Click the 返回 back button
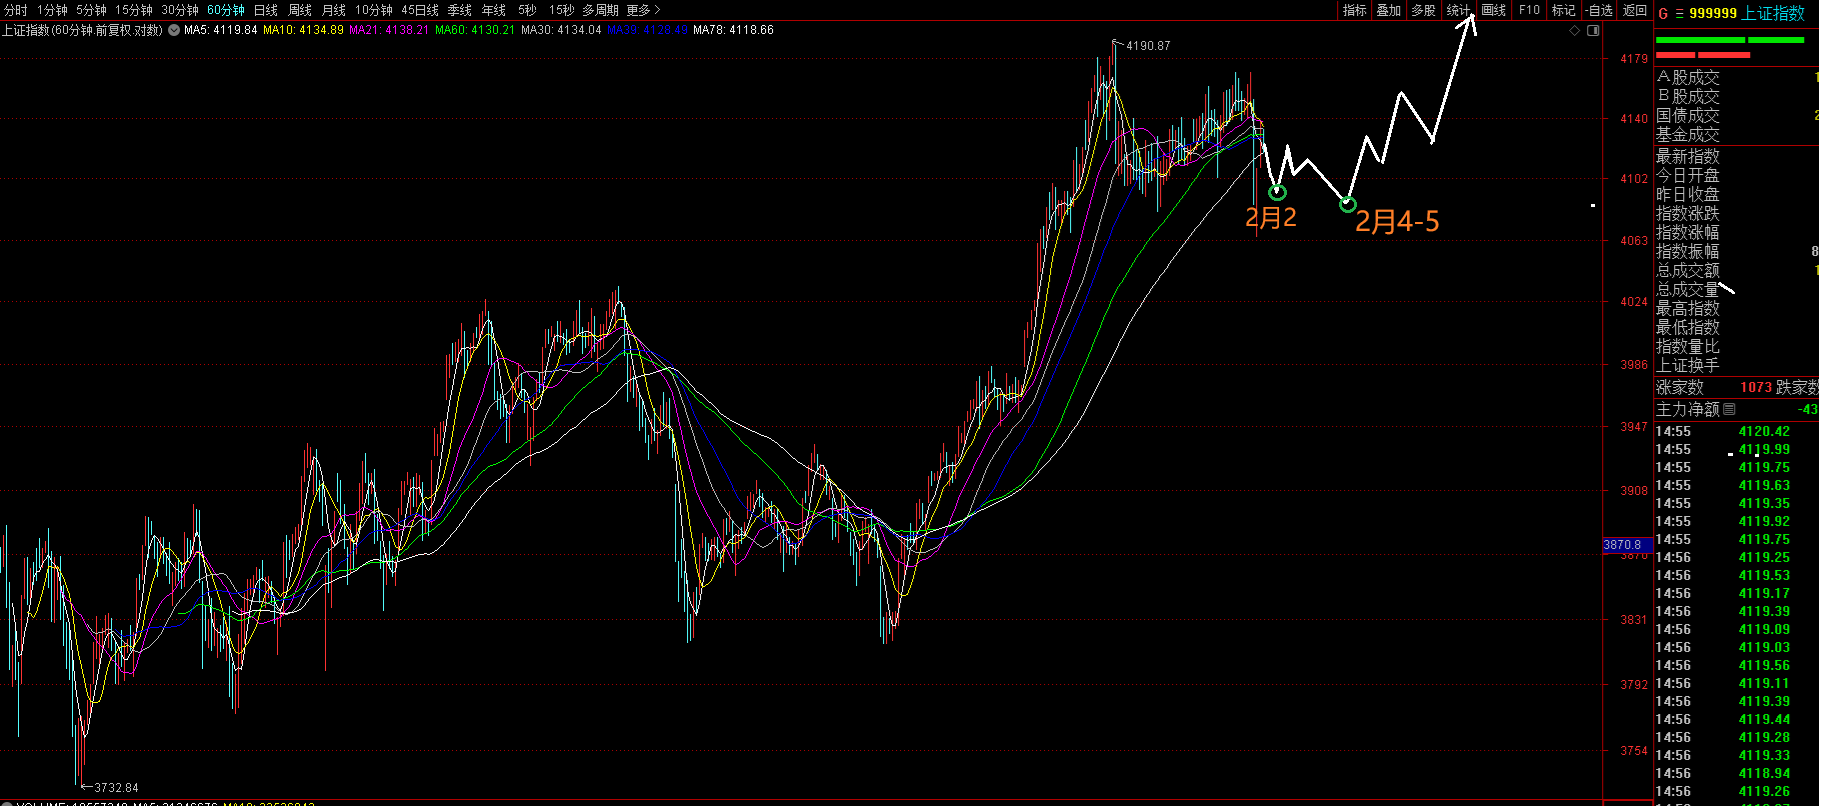The width and height of the screenshot is (1834, 806). pos(1634,10)
